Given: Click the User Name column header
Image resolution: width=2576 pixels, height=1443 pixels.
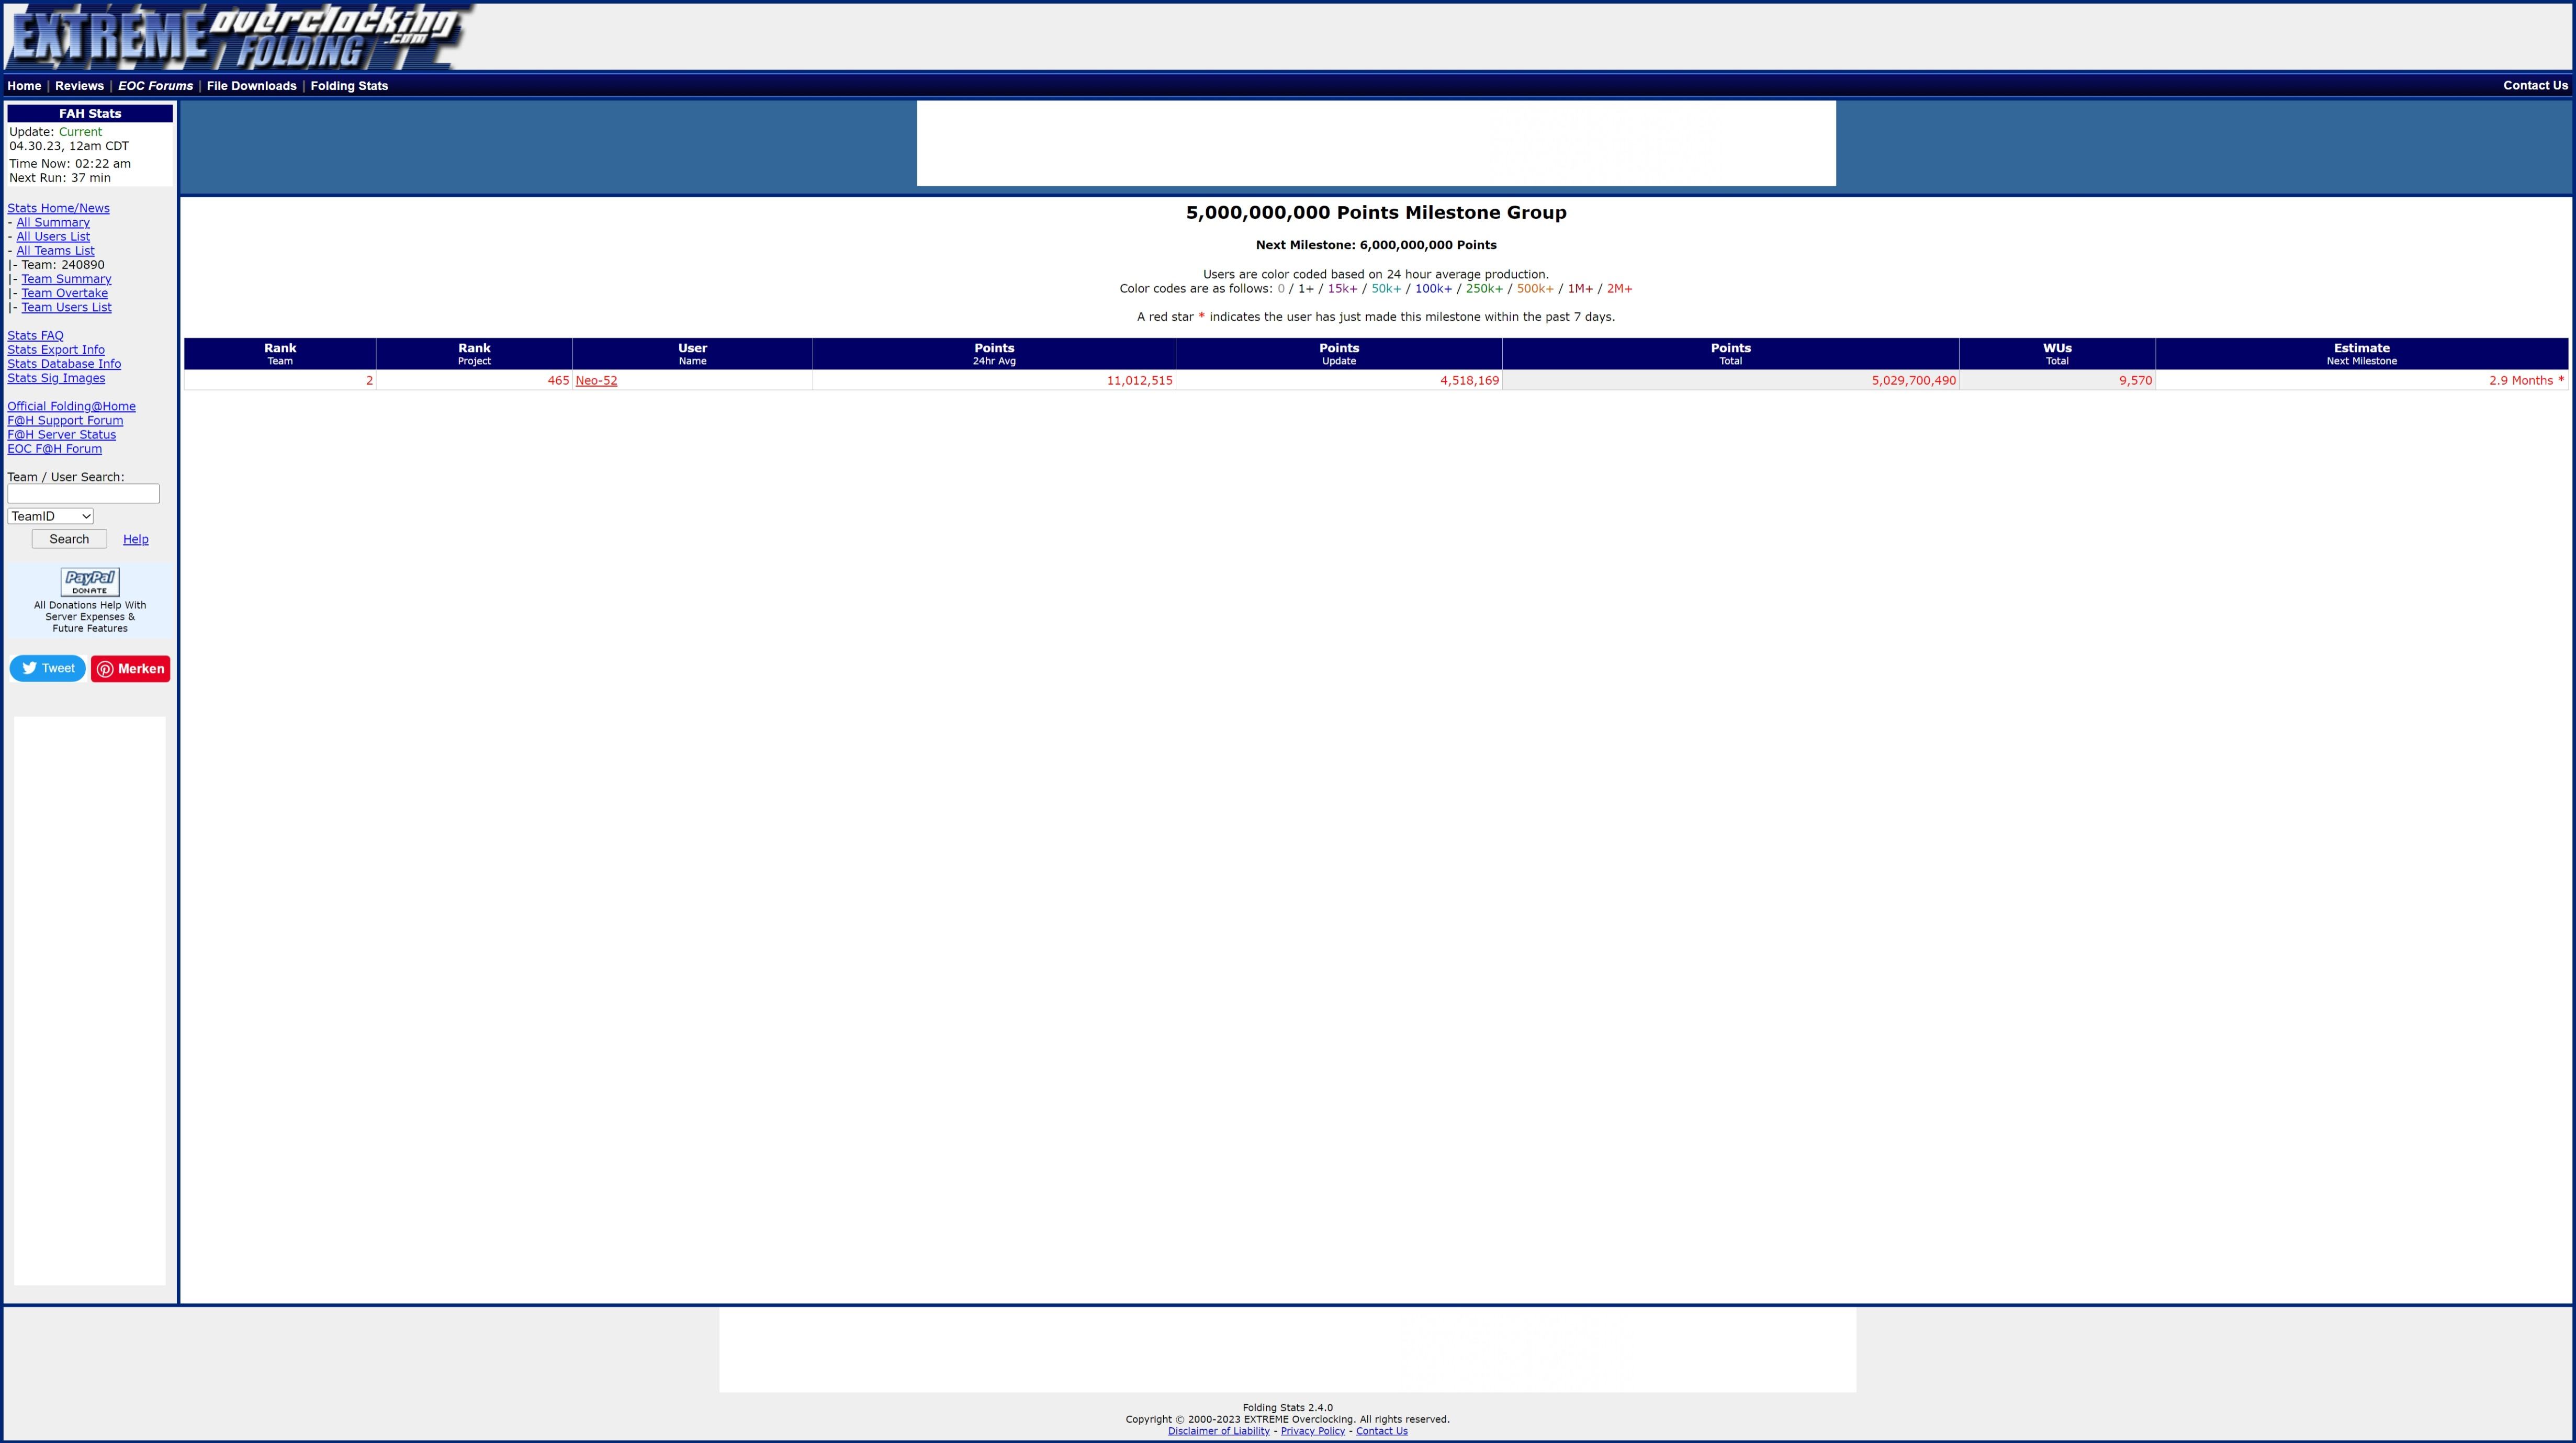Looking at the screenshot, I should (x=693, y=354).
